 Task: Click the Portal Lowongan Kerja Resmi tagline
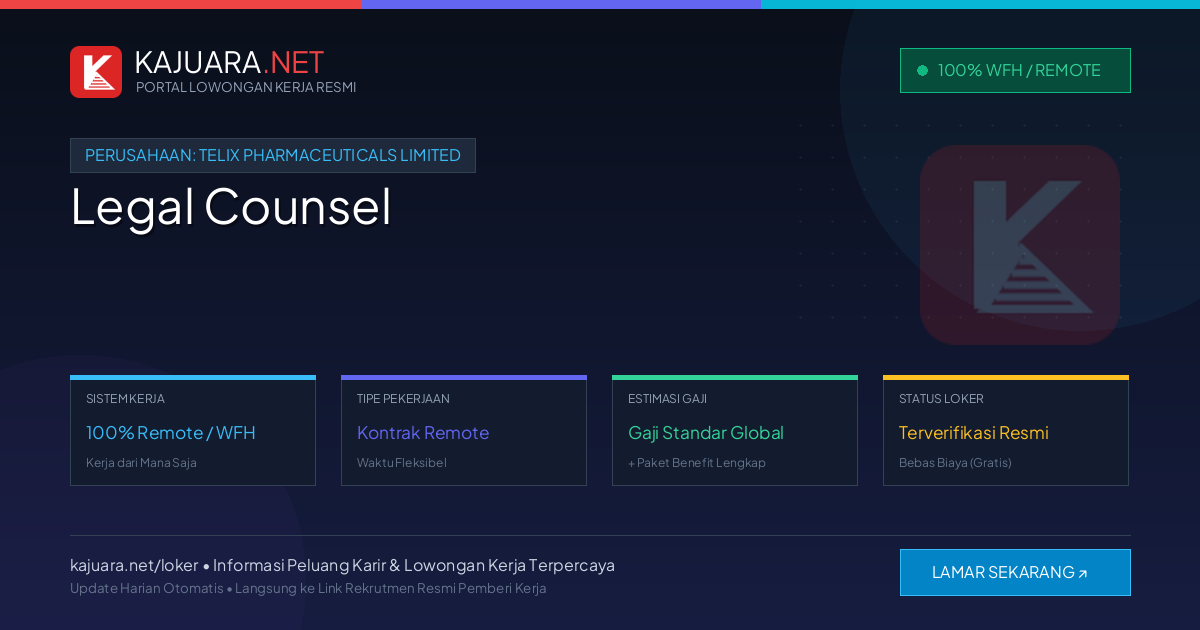[246, 87]
